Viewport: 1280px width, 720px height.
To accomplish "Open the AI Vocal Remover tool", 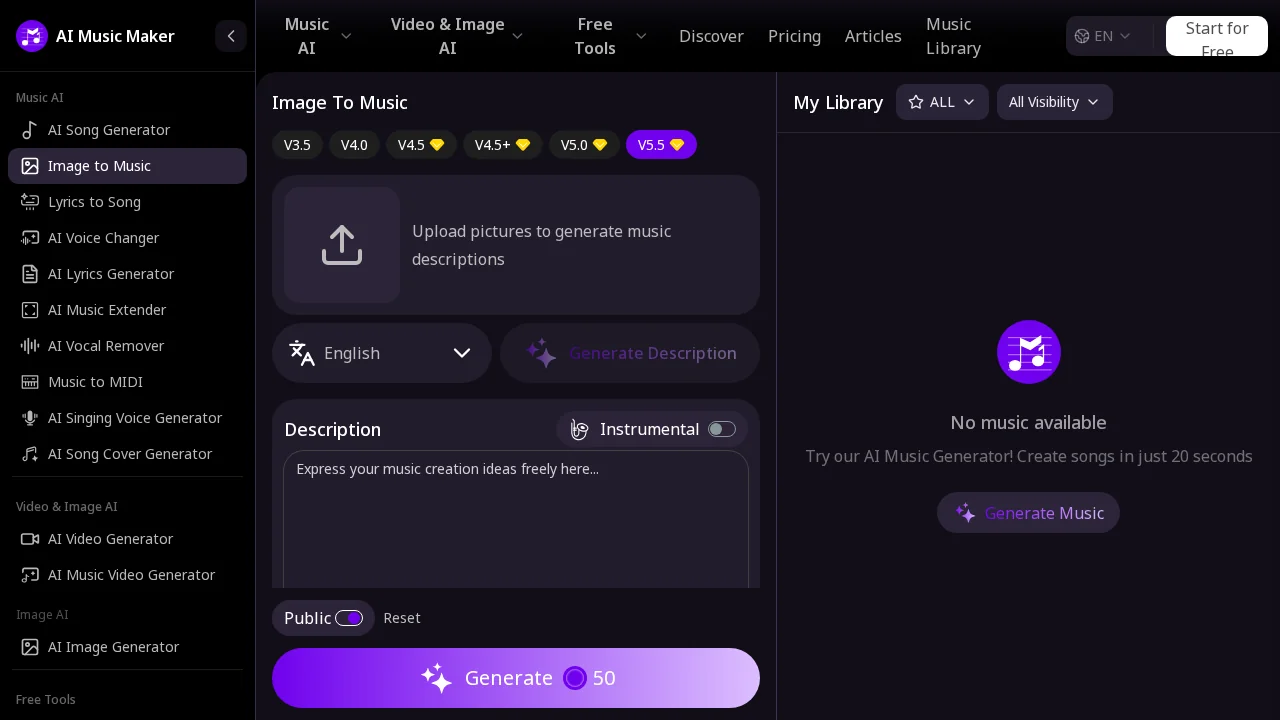I will click(106, 346).
